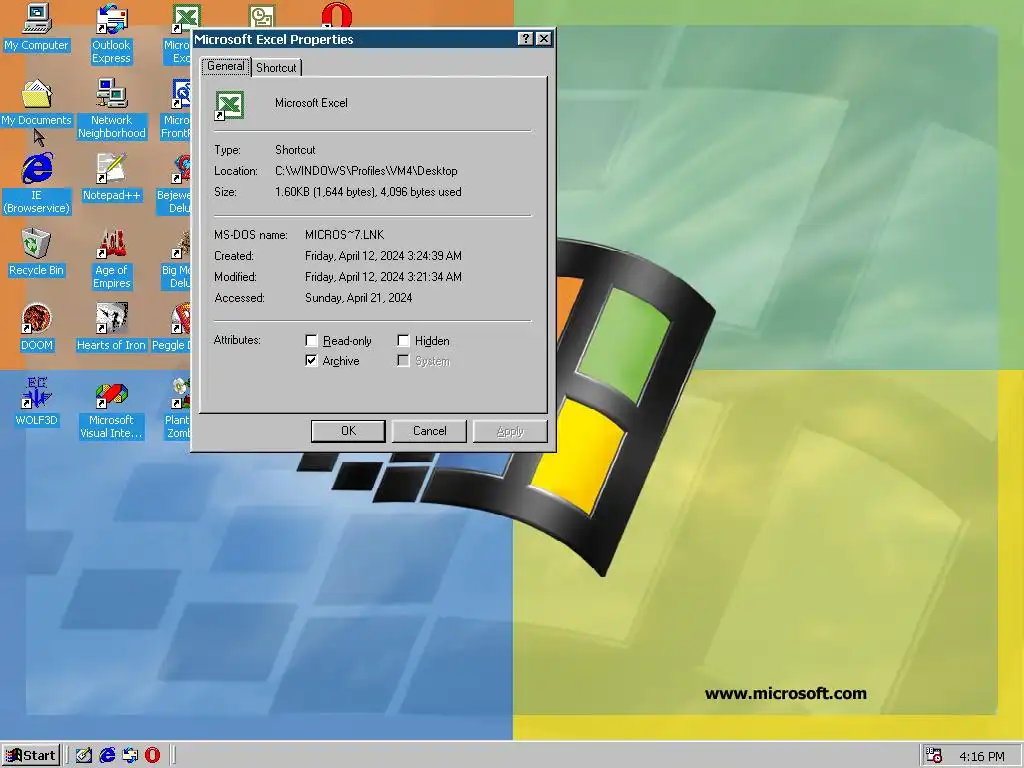Click the greyed-out System checkbox
This screenshot has height=768, width=1024.
[x=404, y=361]
